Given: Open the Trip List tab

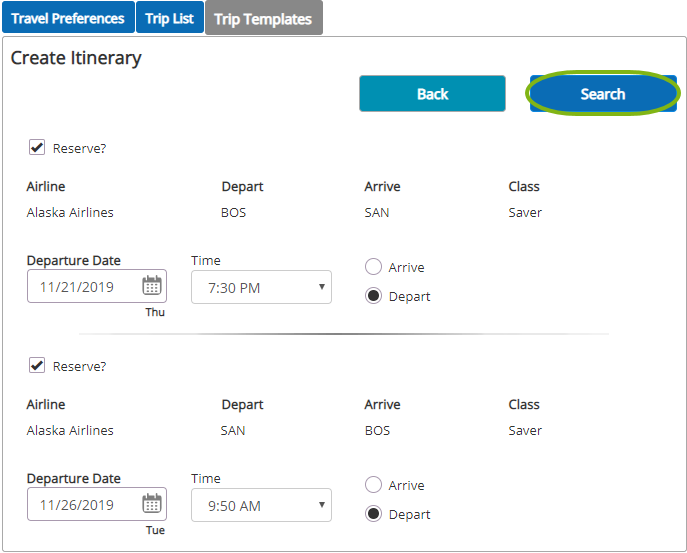Looking at the screenshot, I should (170, 18).
